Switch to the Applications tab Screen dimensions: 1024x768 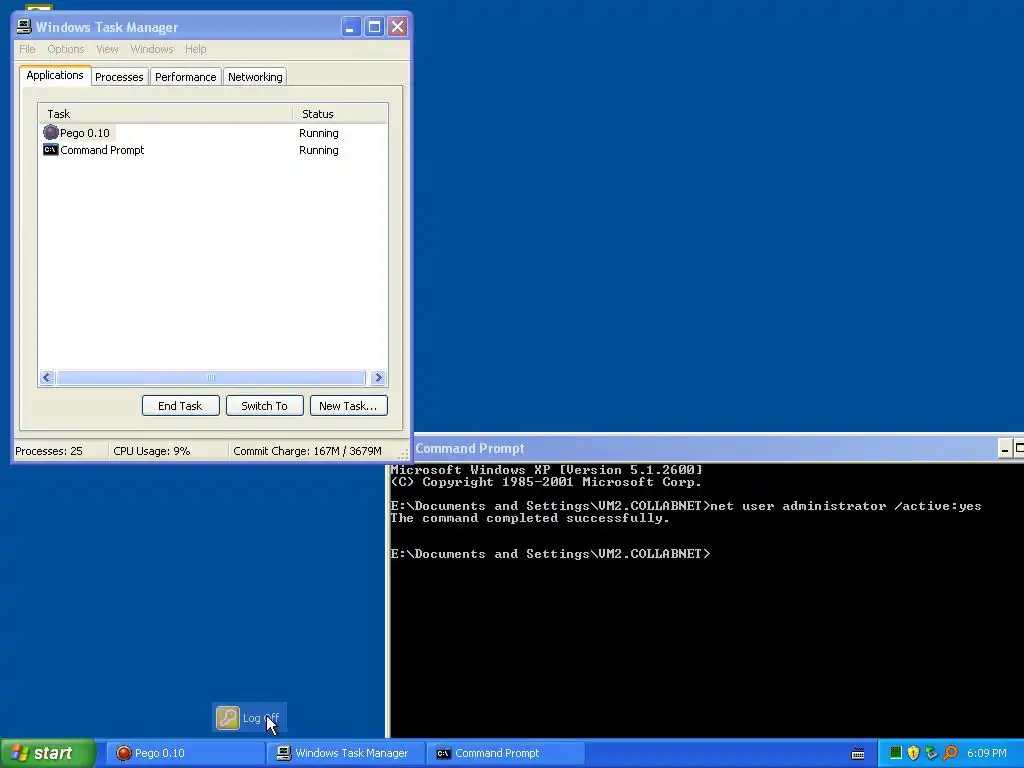(55, 75)
